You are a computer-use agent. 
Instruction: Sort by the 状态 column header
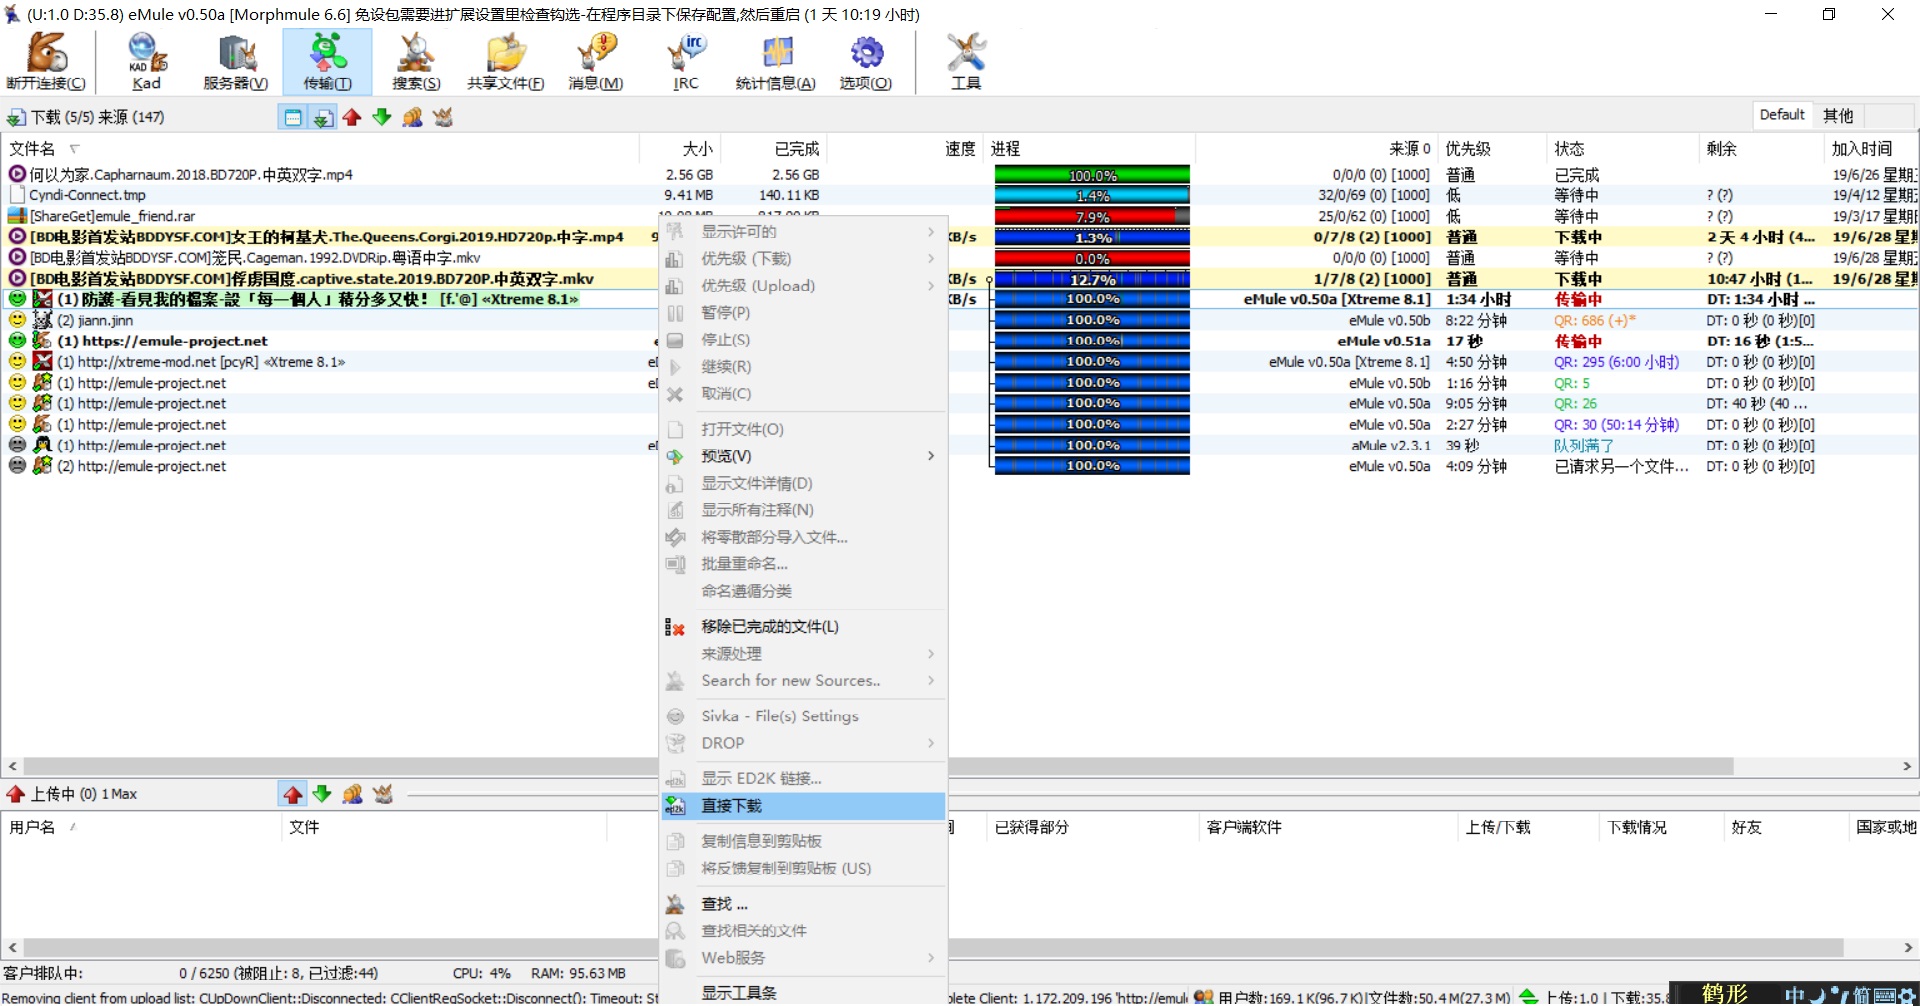tap(1623, 149)
